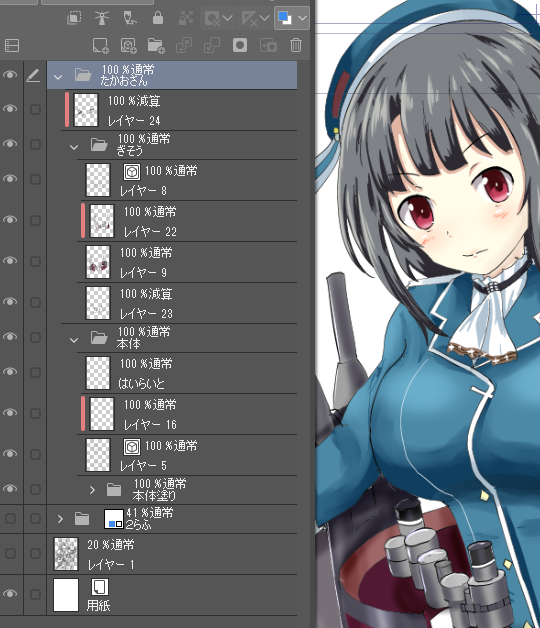Viewport: 540px width, 628px height.
Task: Create a New Vector Layer
Action: (129, 45)
